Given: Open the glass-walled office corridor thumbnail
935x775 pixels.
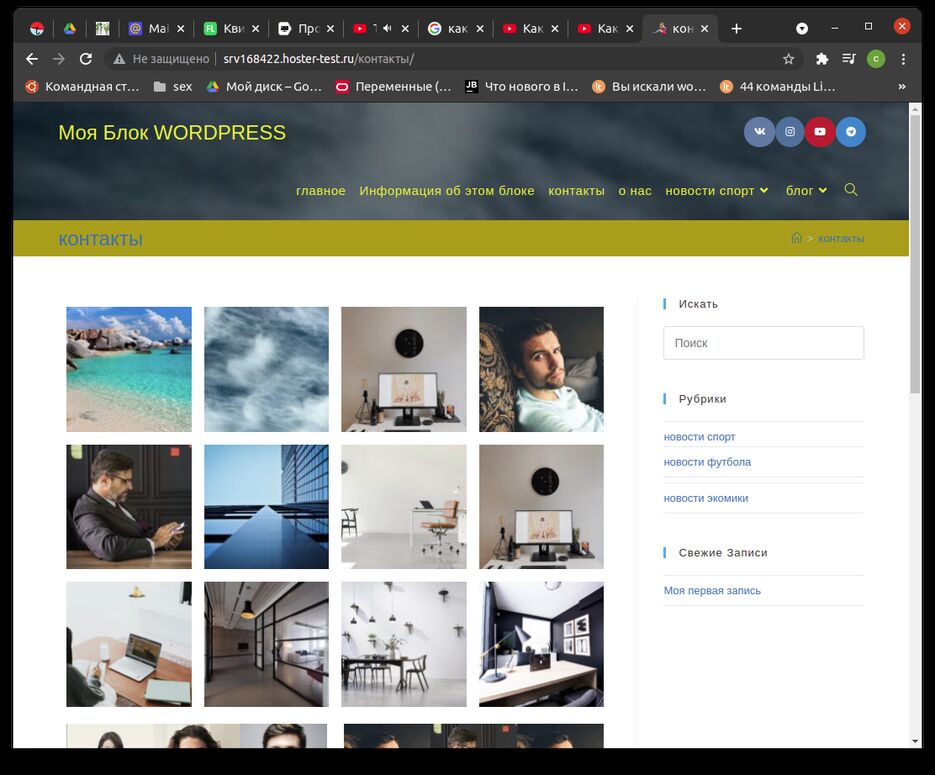Looking at the screenshot, I should coord(266,644).
